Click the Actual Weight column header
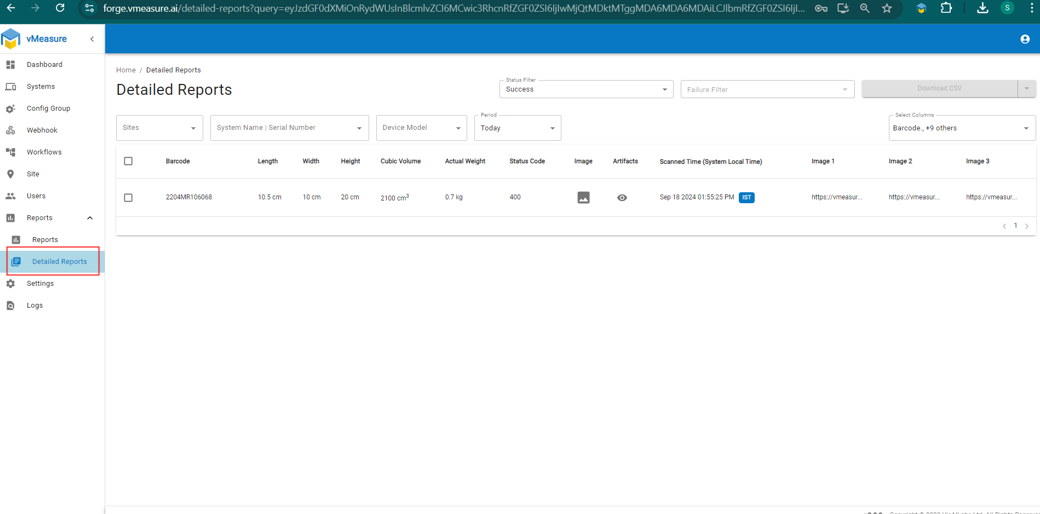Screen dimensions: 1040x514 pyautogui.click(x=465, y=161)
